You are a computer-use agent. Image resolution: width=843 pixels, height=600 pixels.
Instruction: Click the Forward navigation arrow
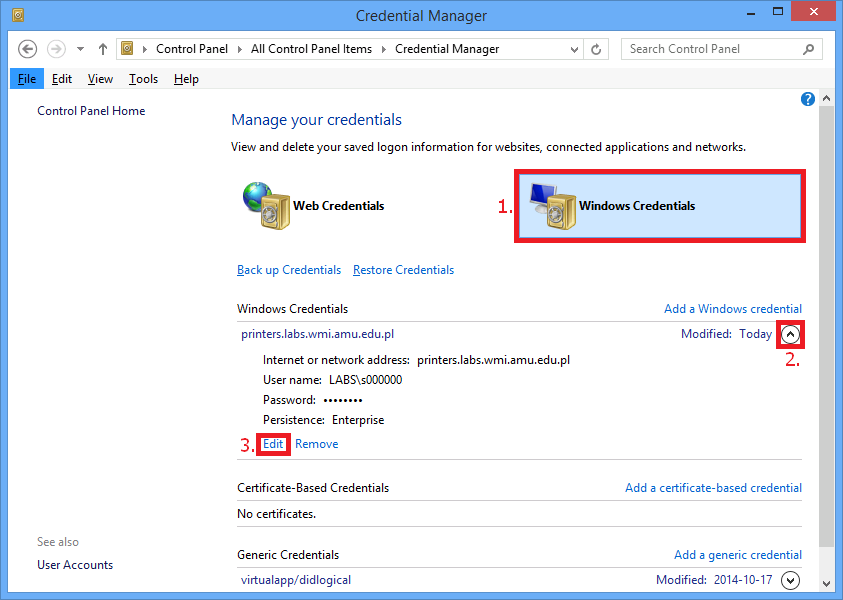(56, 49)
